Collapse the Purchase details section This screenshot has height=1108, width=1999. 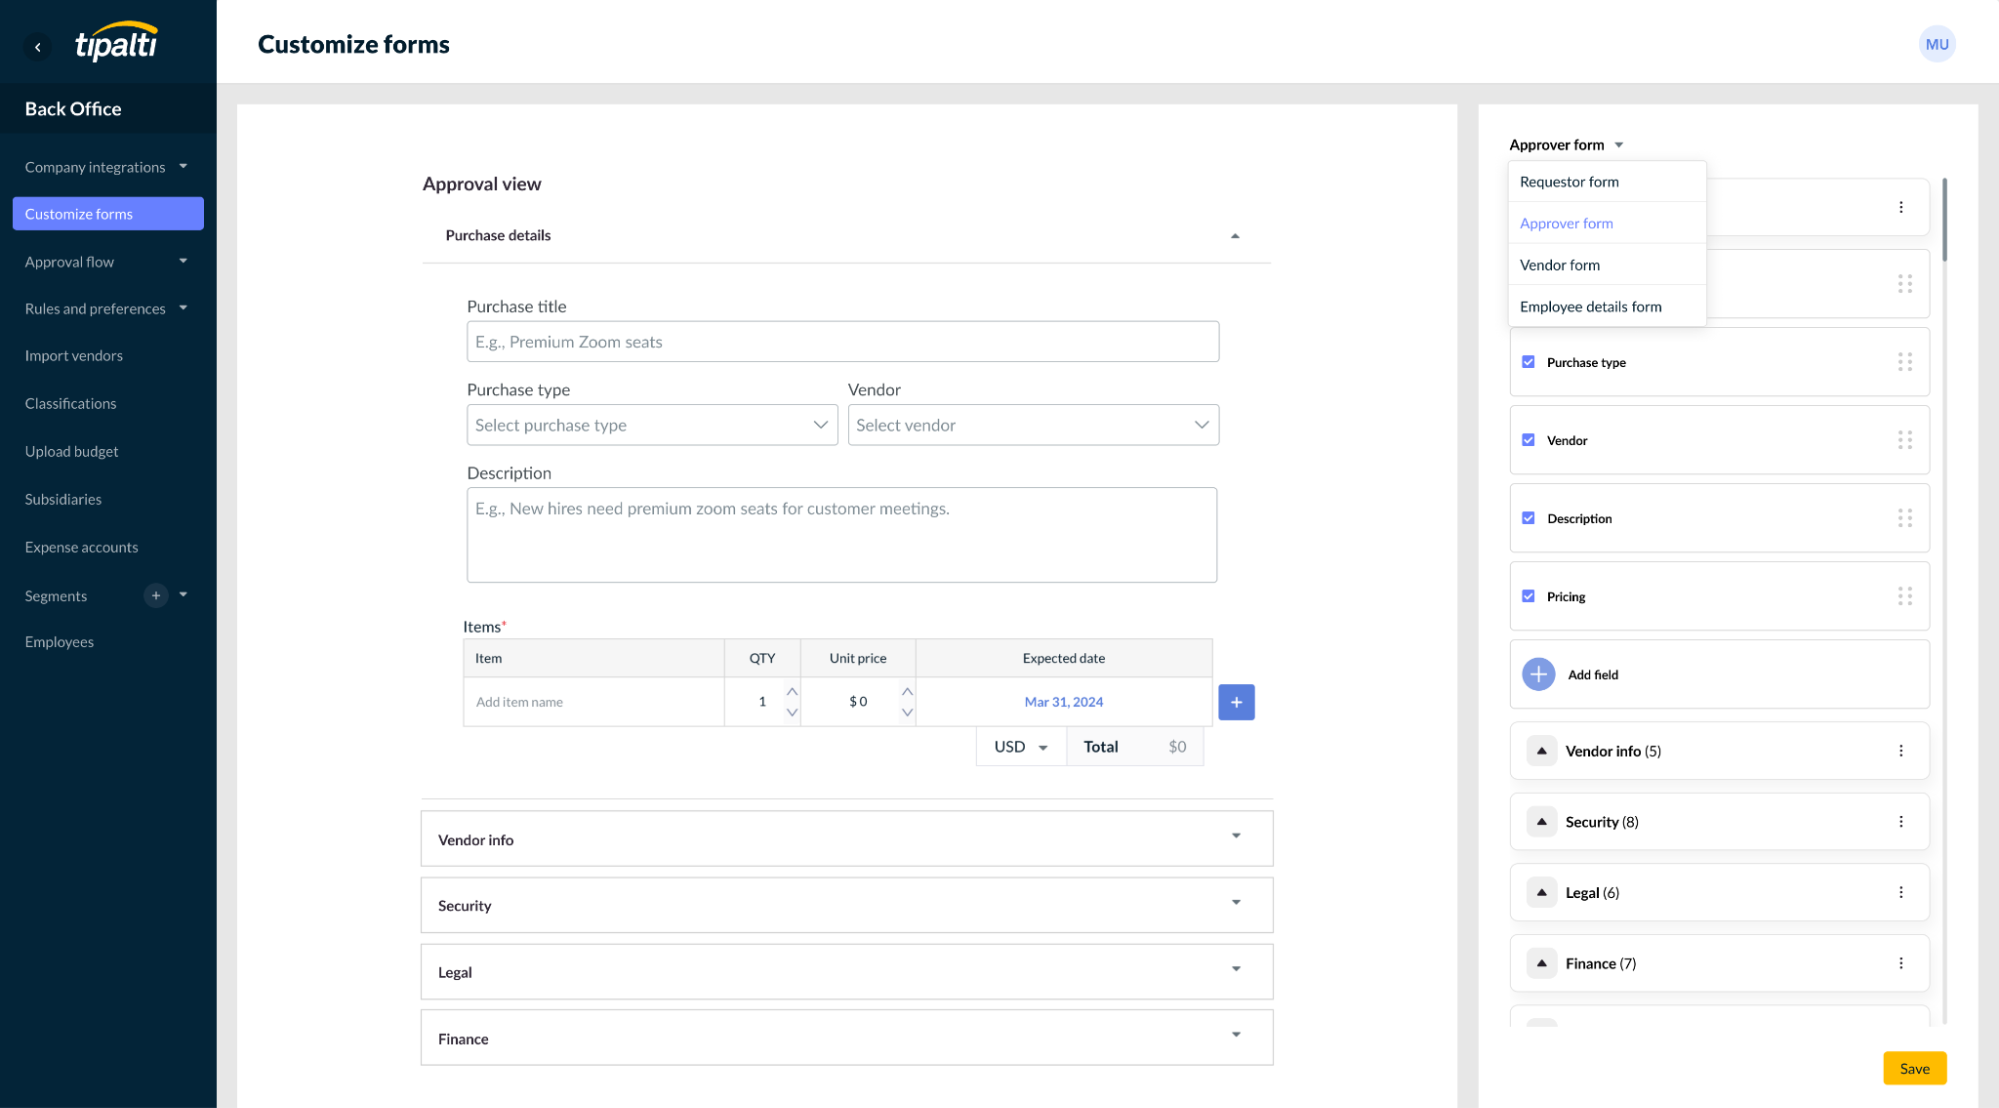(x=1235, y=236)
